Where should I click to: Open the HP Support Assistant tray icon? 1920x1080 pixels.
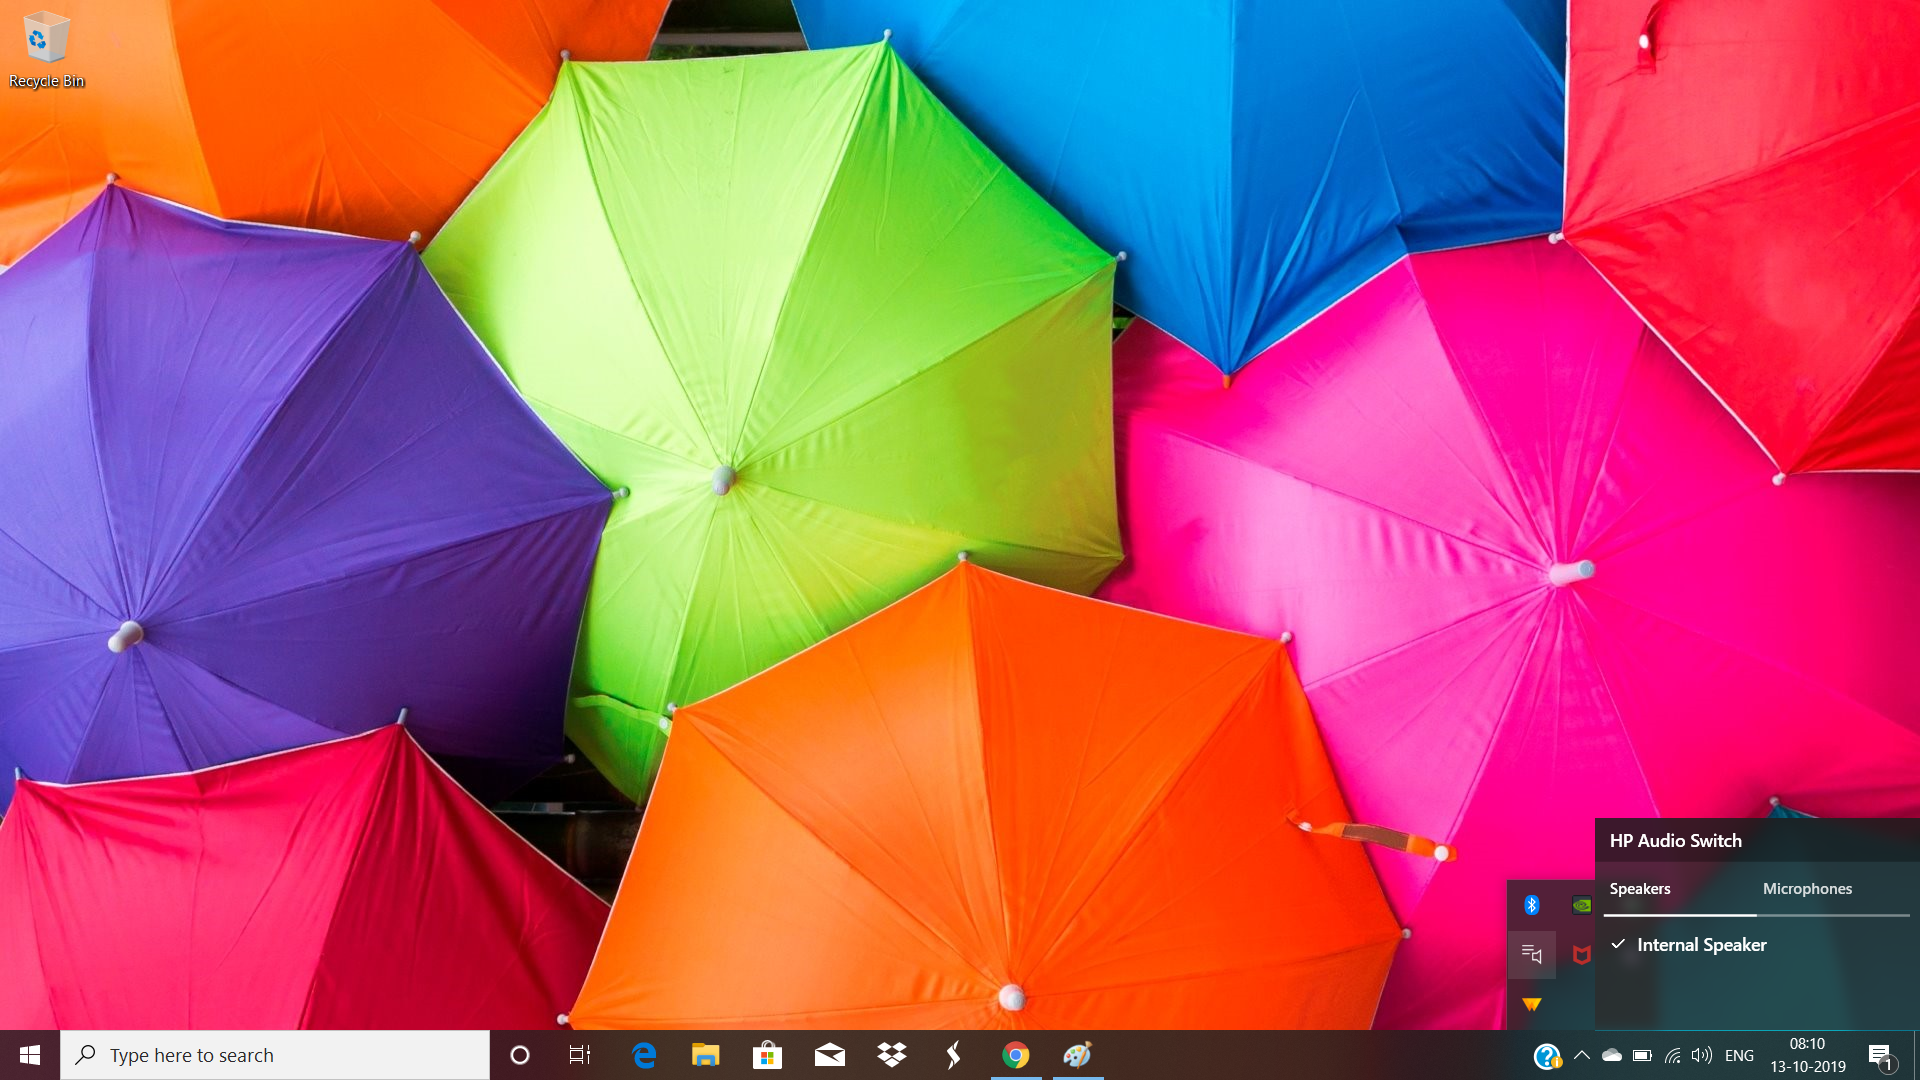(1547, 1056)
